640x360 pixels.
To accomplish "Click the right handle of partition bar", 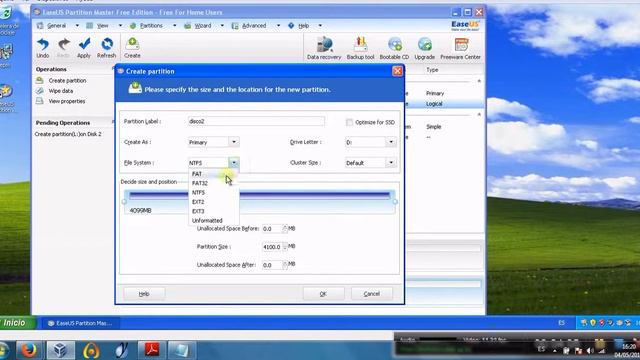I will (x=395, y=202).
